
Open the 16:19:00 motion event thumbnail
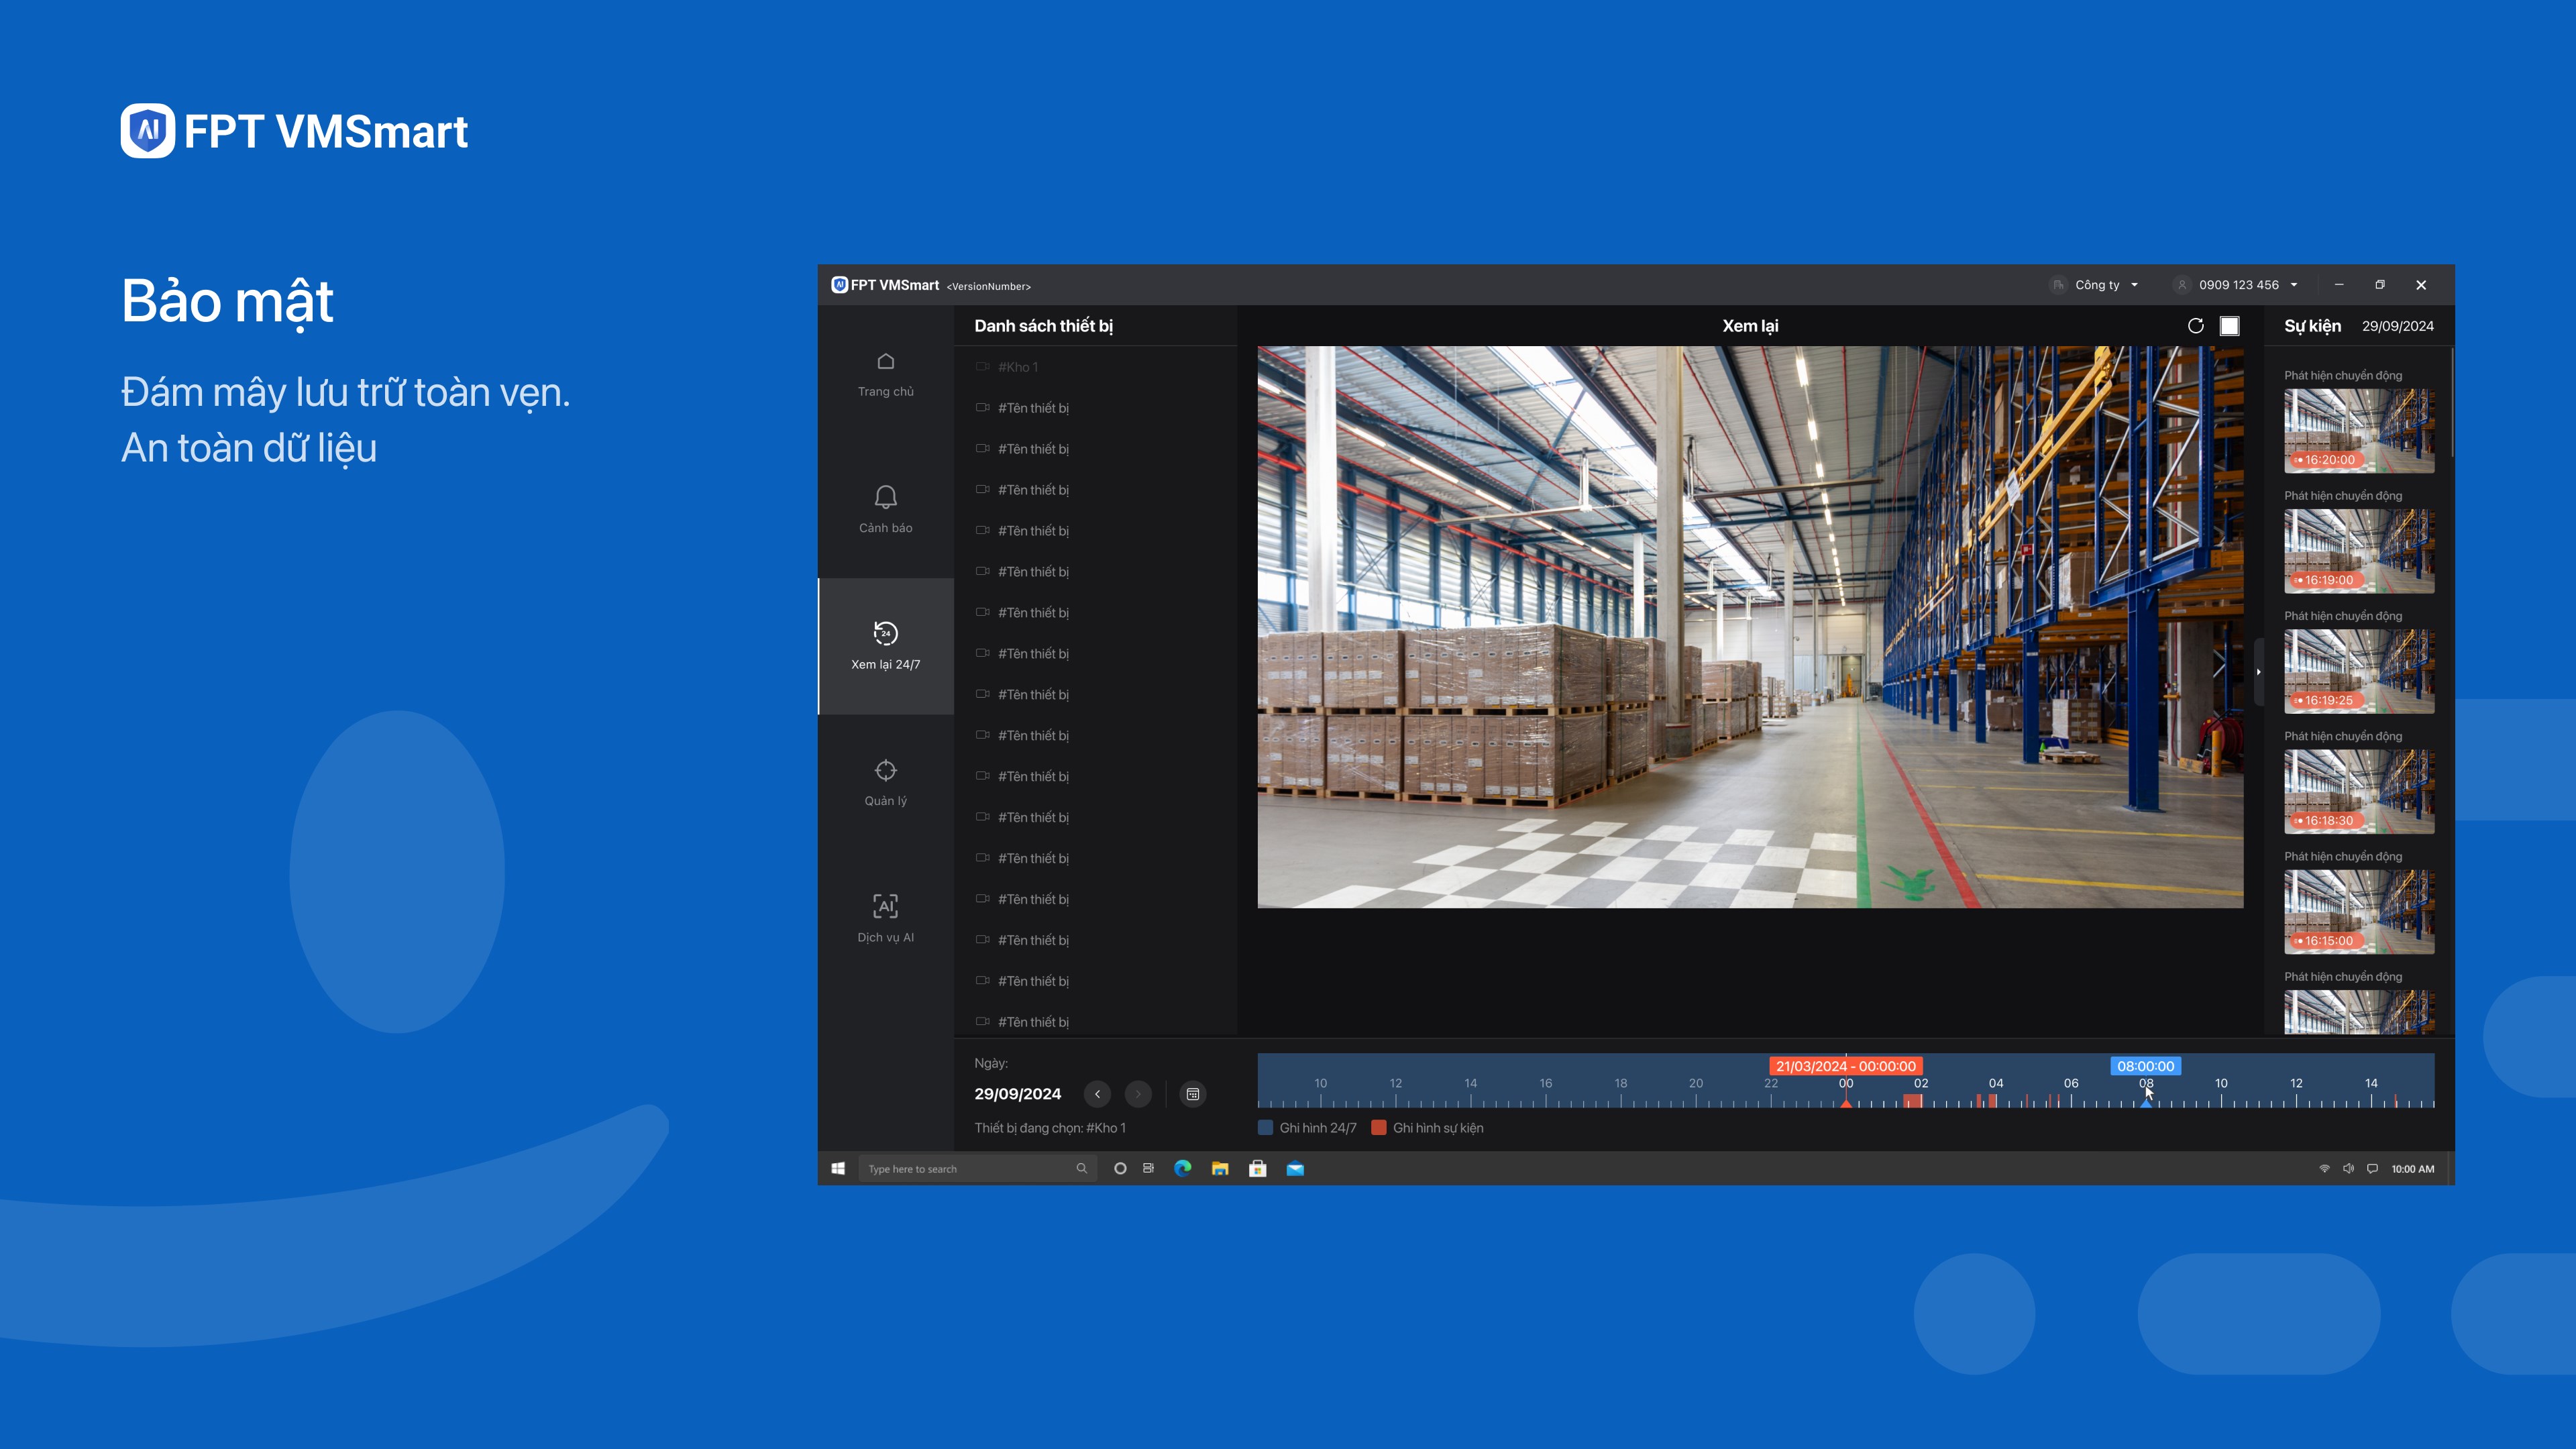(2358, 551)
